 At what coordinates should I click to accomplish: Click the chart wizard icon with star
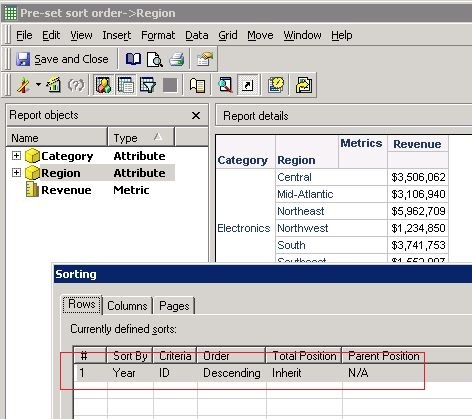[54, 85]
